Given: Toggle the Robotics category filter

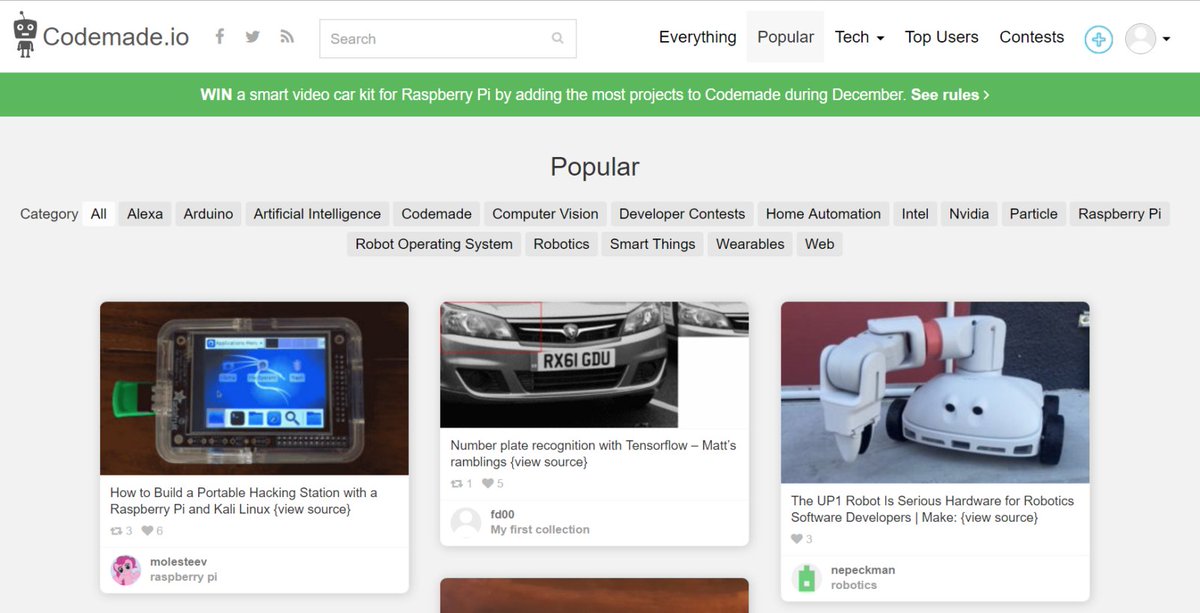Looking at the screenshot, I should click(x=561, y=244).
